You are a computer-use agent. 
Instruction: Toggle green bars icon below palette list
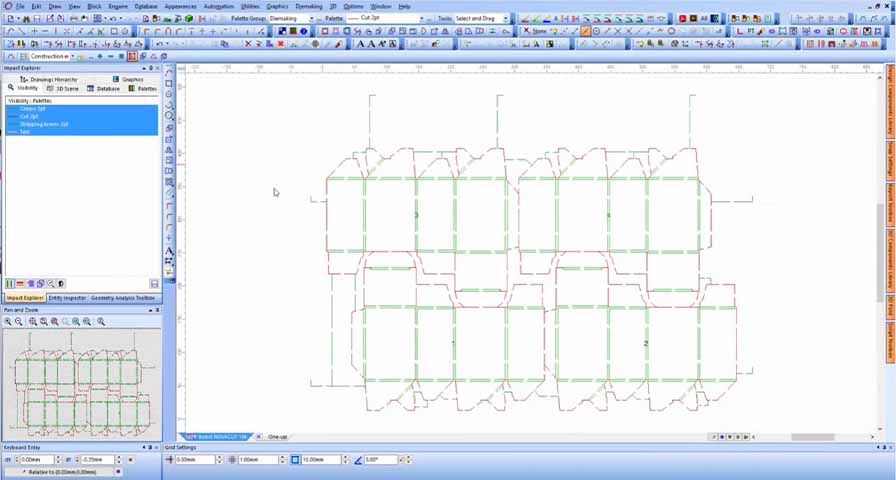coord(9,283)
